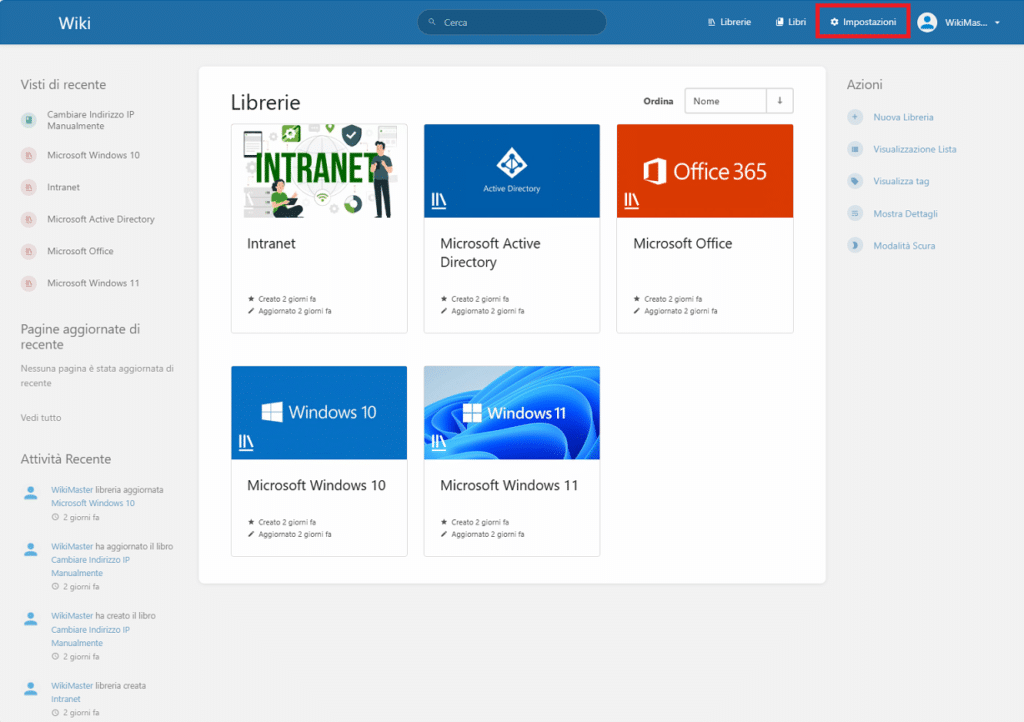Screen dimensions: 1024x722
Task: Click shelf icon on Windows 11 cover
Action: click(439, 443)
